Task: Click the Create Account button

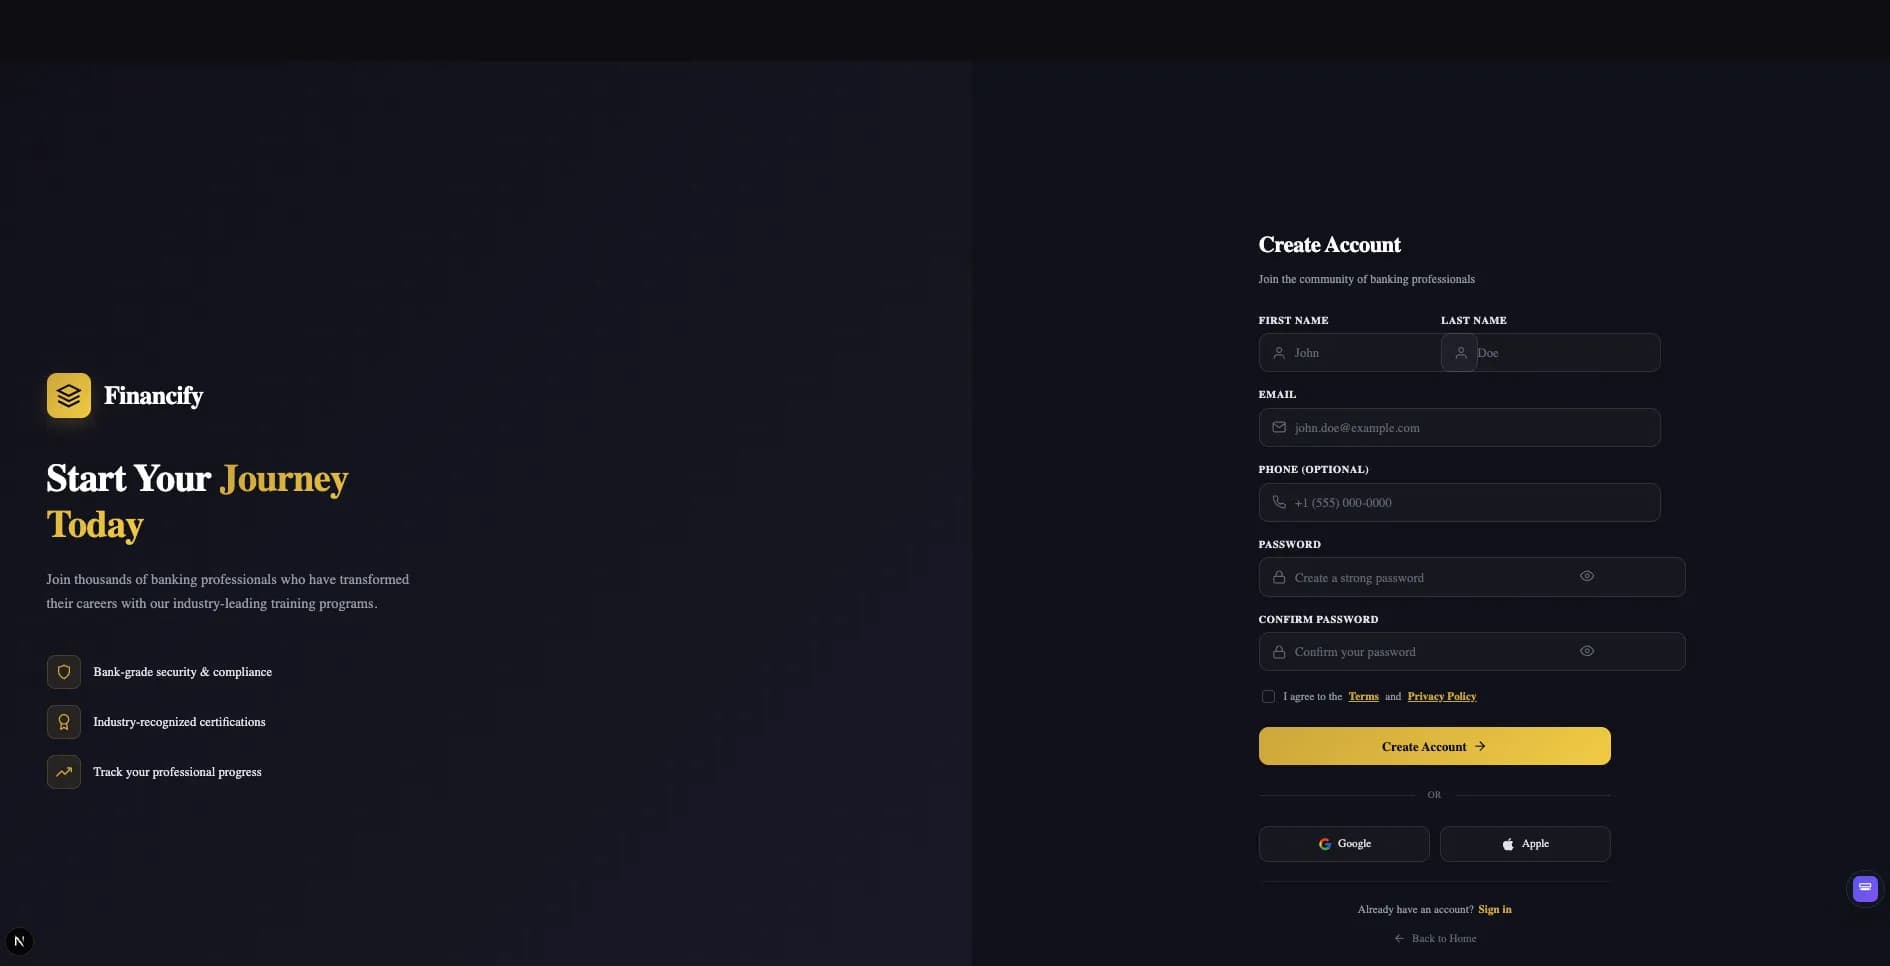Action: point(1433,746)
